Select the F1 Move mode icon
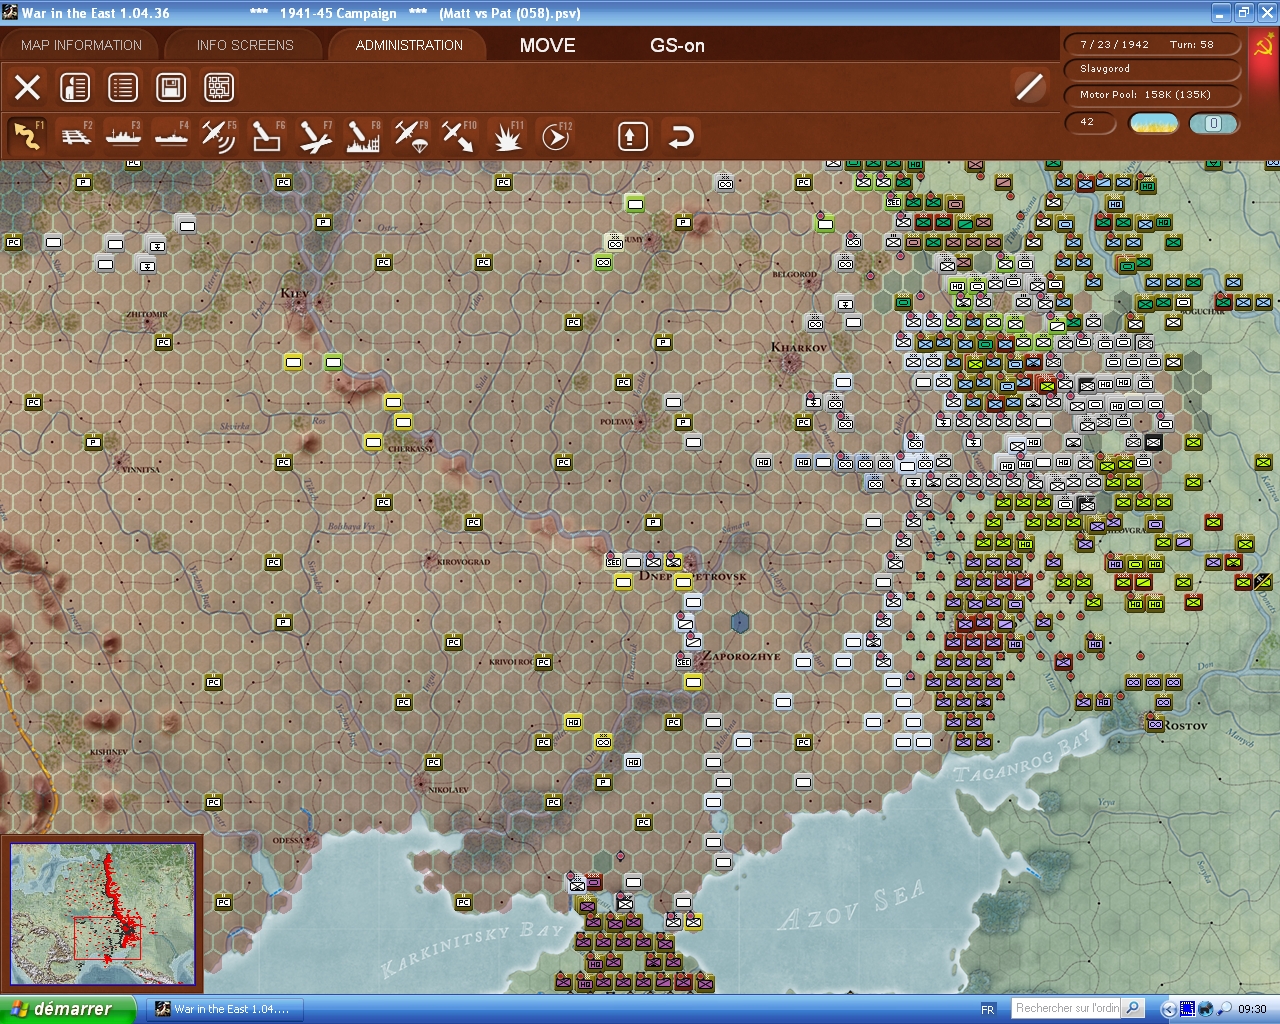The width and height of the screenshot is (1280, 1024). pyautogui.click(x=27, y=136)
